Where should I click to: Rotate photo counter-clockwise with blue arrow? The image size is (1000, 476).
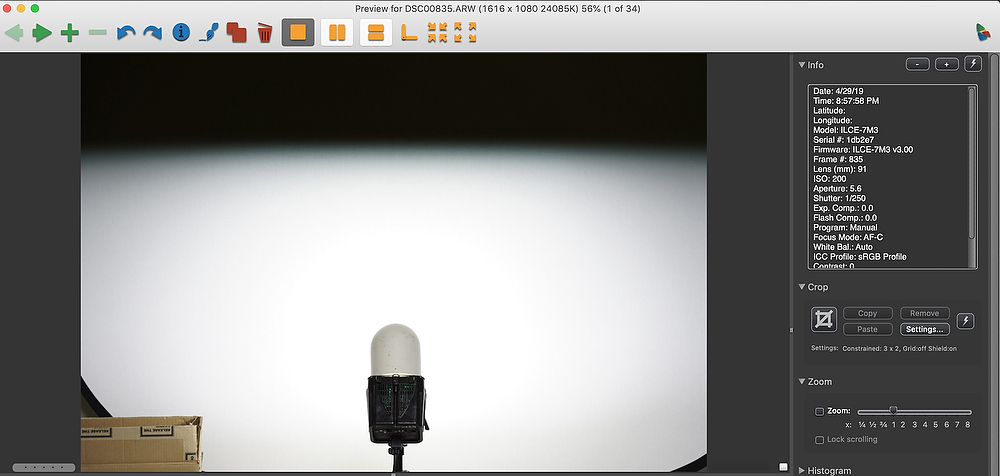[126, 33]
